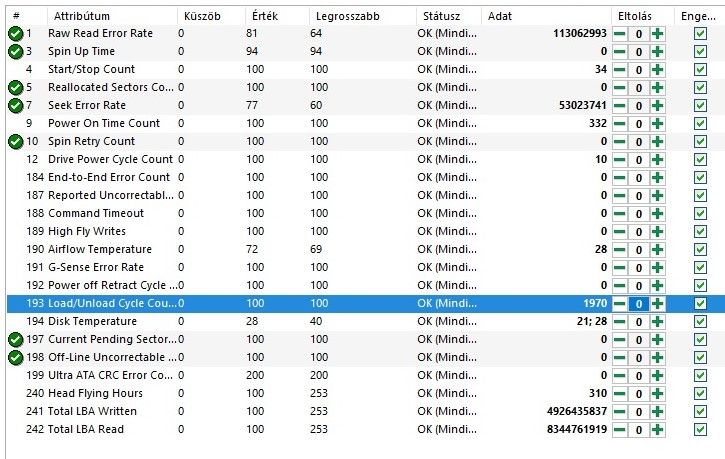The width and height of the screenshot is (725, 459).
Task: Increase offset for Current Pending Sector
Action: click(x=657, y=340)
